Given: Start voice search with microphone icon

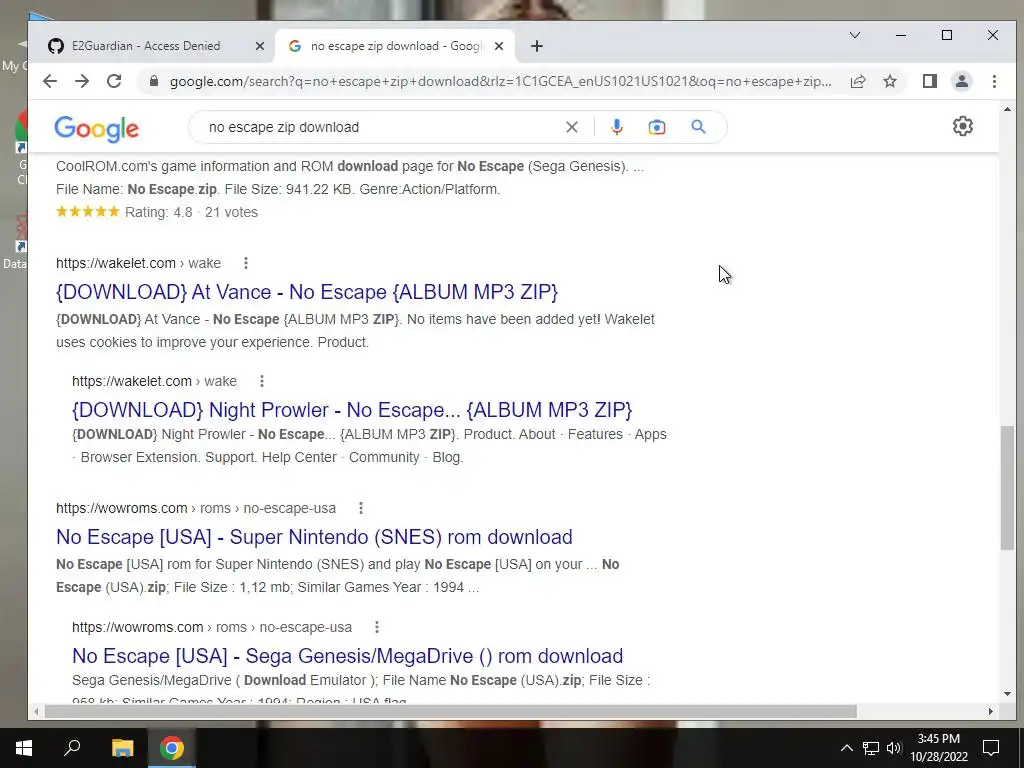Looking at the screenshot, I should point(616,127).
